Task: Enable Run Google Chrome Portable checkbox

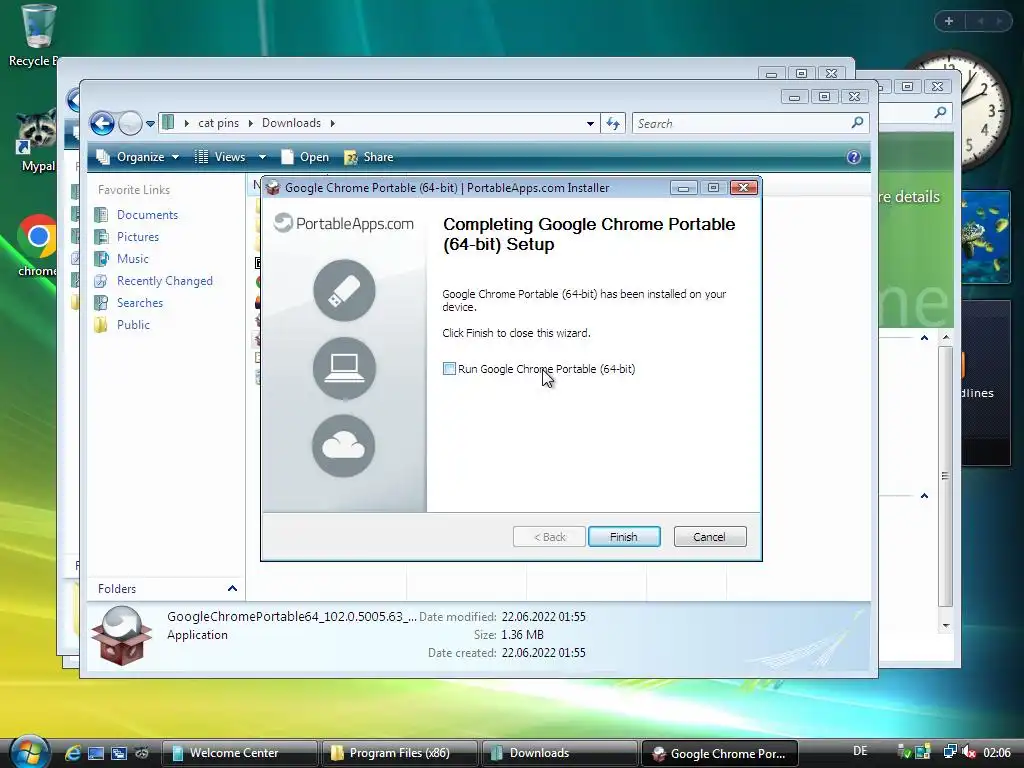Action: point(449,369)
